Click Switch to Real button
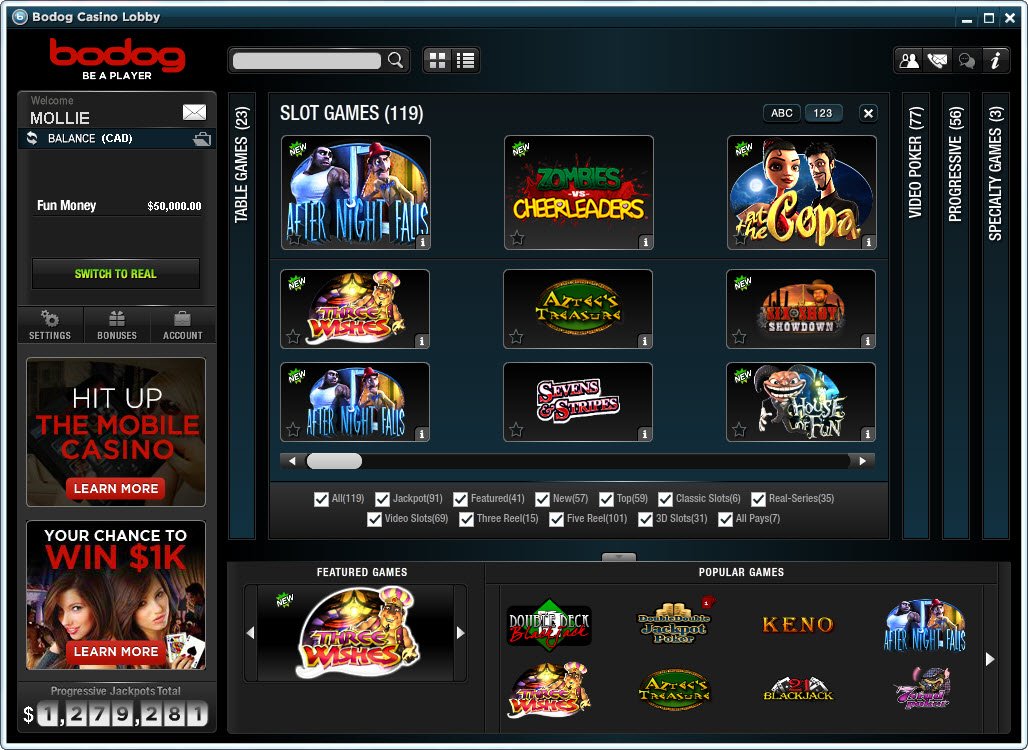 (115, 273)
